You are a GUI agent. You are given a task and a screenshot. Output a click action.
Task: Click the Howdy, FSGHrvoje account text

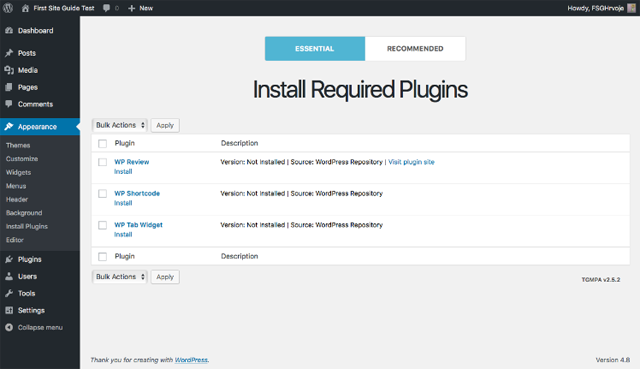(x=596, y=8)
